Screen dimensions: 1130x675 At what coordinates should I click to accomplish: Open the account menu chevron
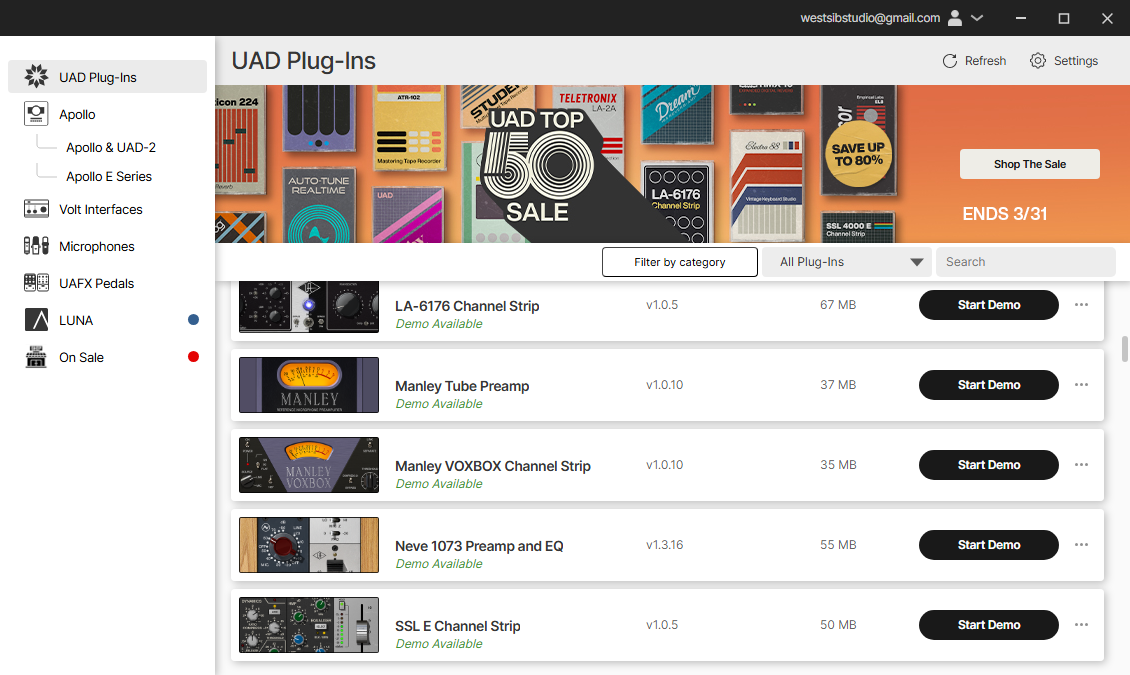tap(977, 18)
